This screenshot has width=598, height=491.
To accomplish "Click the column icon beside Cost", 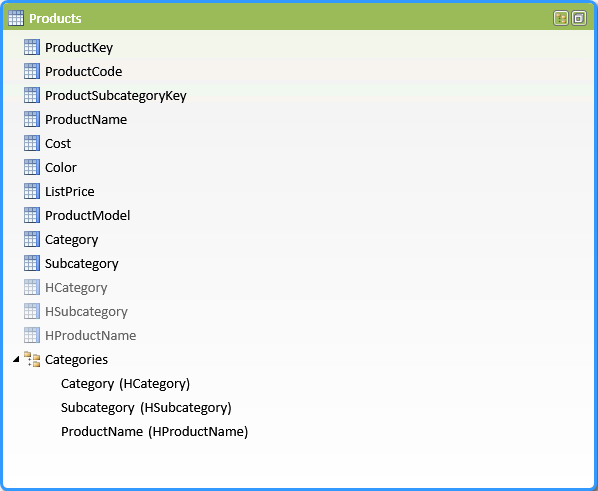I will pyautogui.click(x=32, y=143).
